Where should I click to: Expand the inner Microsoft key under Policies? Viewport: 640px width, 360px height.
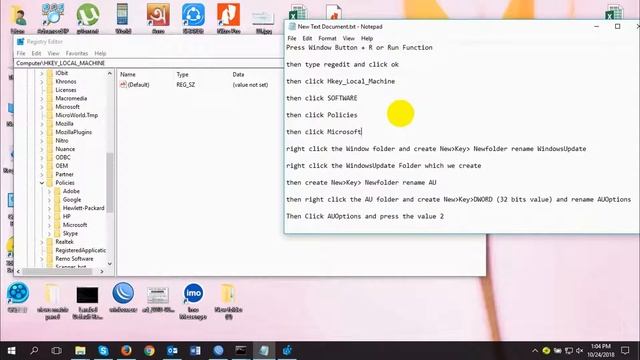49,225
